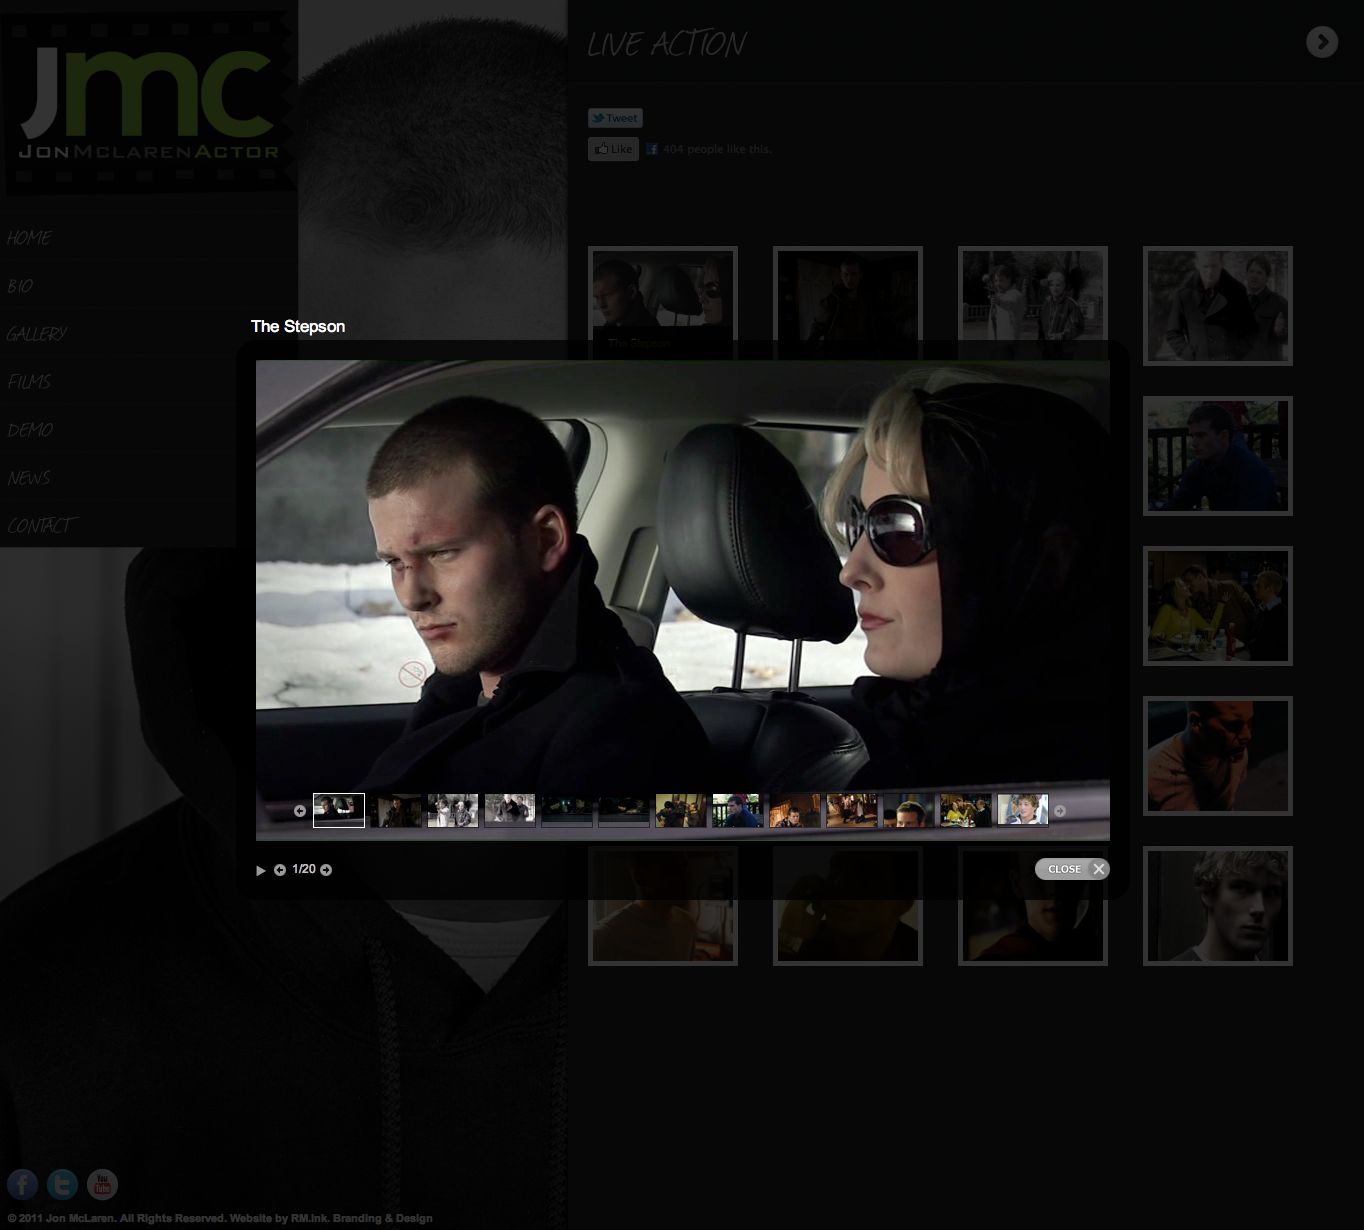This screenshot has height=1230, width=1364.
Task: Open the DEMO menu item
Action: coord(30,430)
